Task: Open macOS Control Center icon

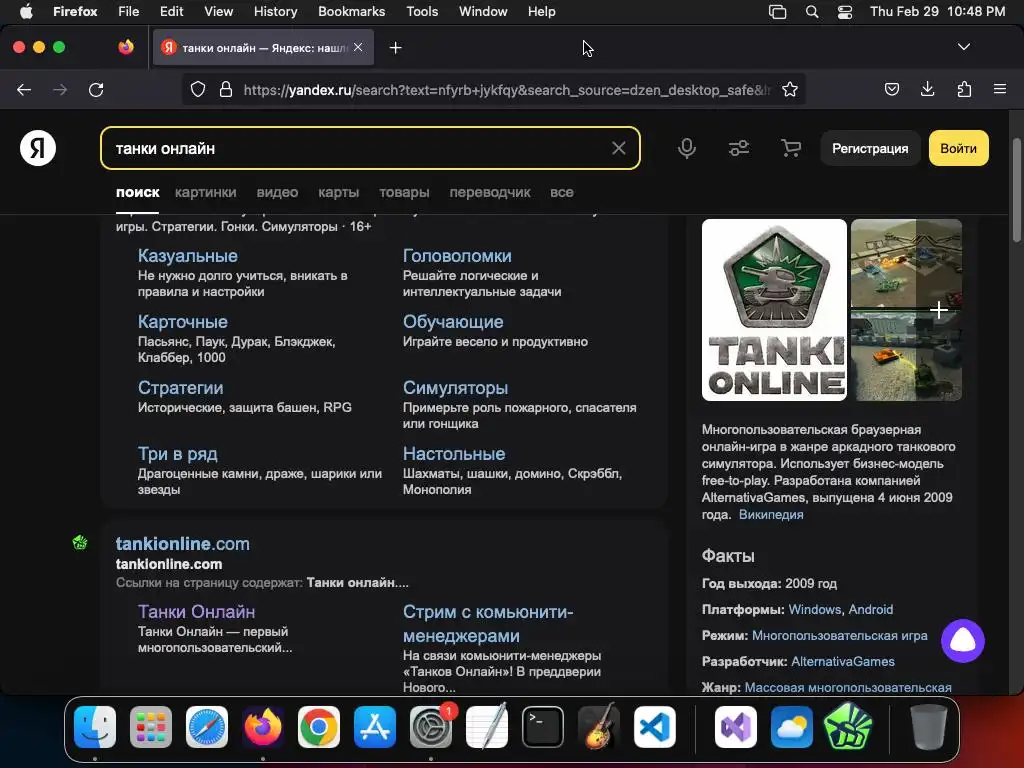Action: [845, 12]
